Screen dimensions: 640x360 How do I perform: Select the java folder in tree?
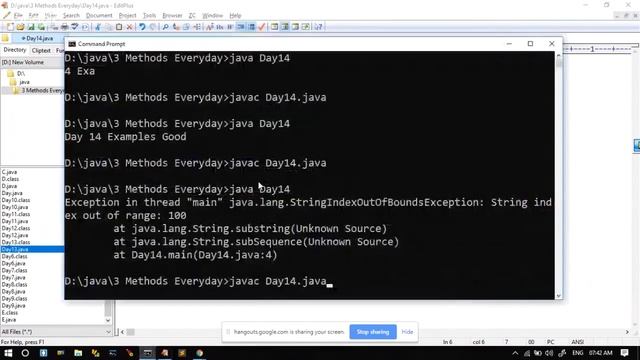[x=24, y=82]
